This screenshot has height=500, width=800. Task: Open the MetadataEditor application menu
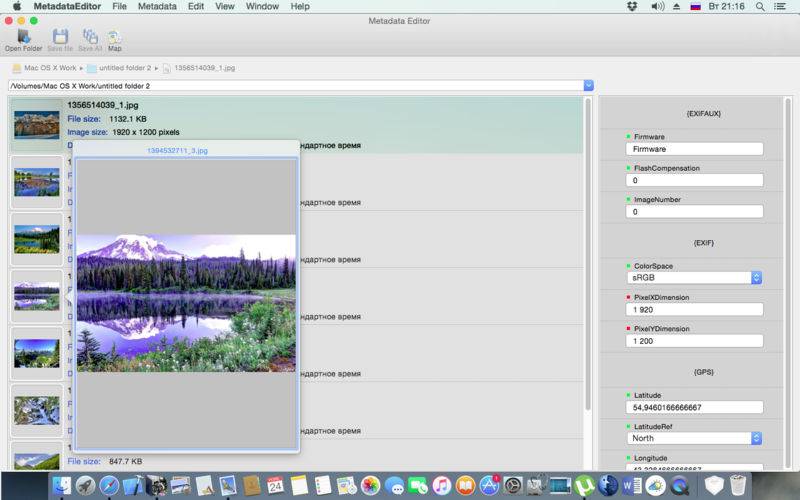coord(67,7)
